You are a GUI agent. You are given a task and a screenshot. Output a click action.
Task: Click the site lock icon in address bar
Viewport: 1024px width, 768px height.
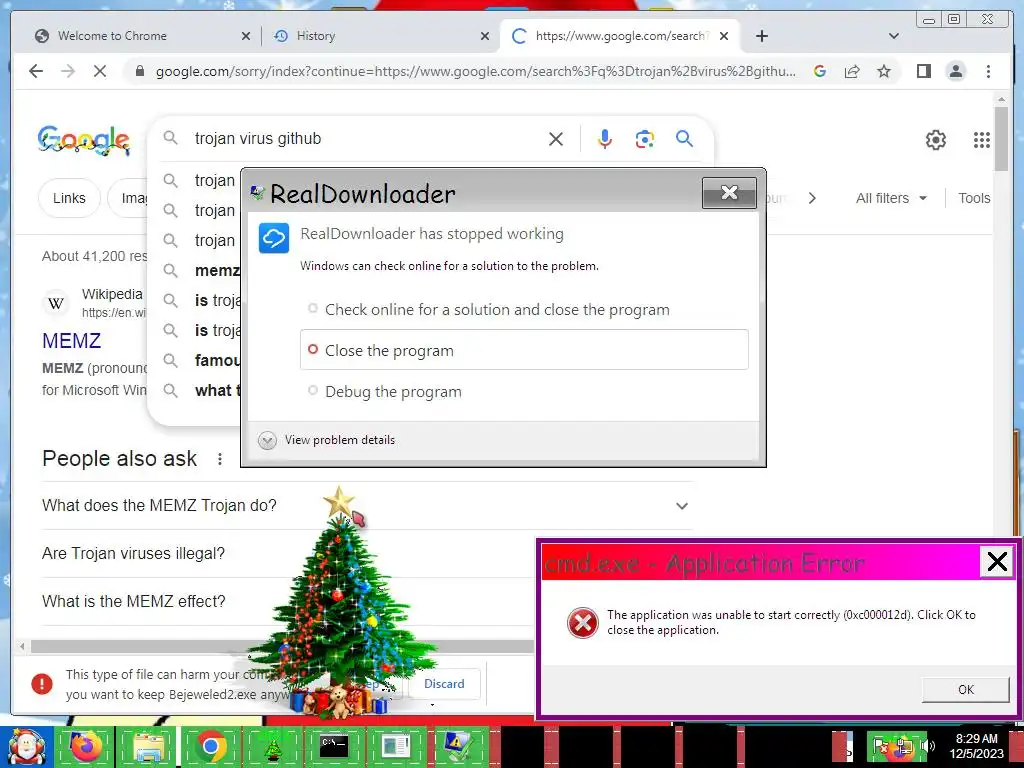point(139,71)
